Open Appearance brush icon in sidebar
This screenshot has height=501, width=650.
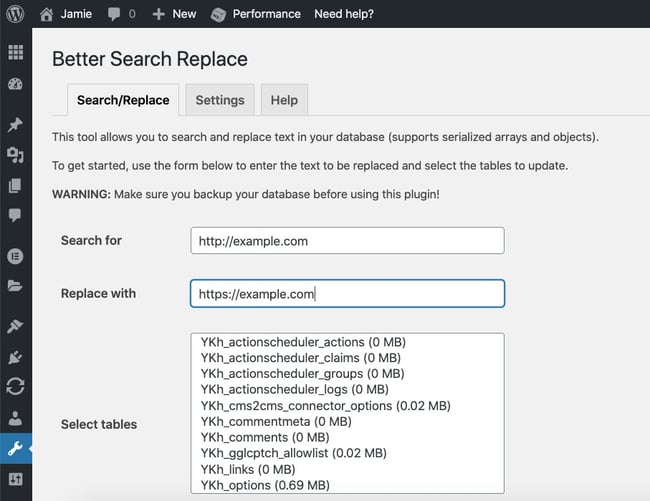tap(15, 326)
